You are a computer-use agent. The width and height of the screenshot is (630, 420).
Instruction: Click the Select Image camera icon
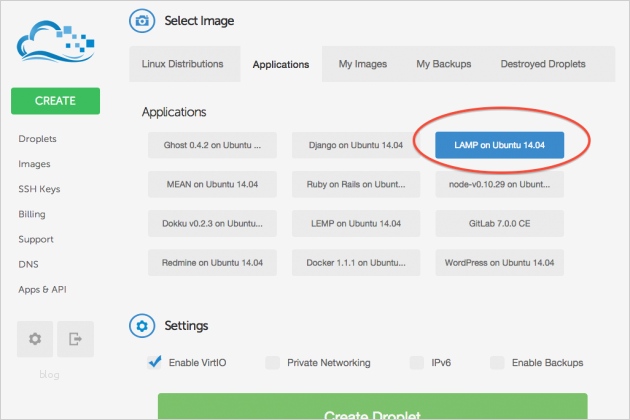pyautogui.click(x=144, y=20)
